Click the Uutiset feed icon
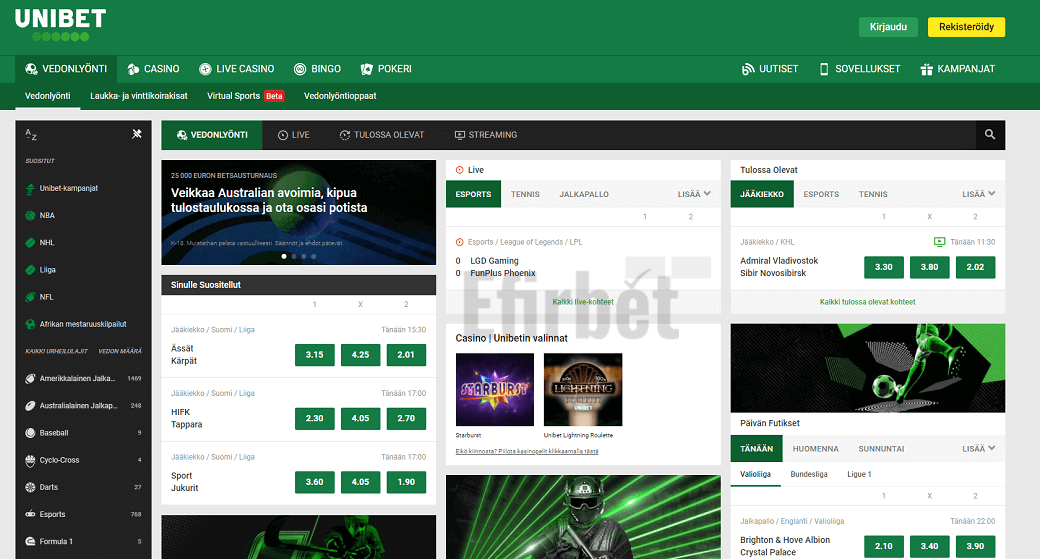Screen dimensions: 1040x559 click(748, 69)
